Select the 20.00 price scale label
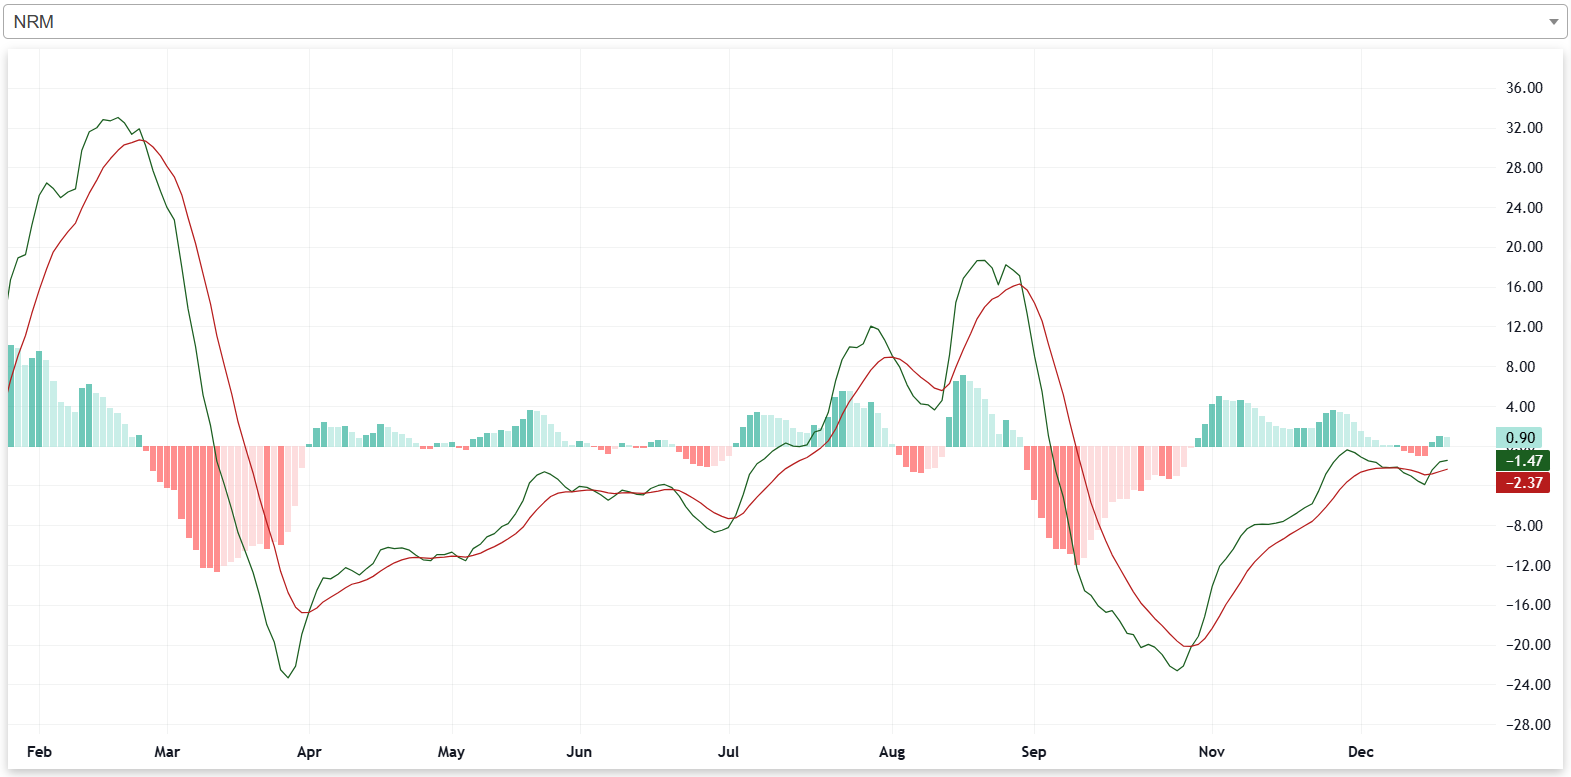Screen dimensions: 1571x777 coord(1524,247)
